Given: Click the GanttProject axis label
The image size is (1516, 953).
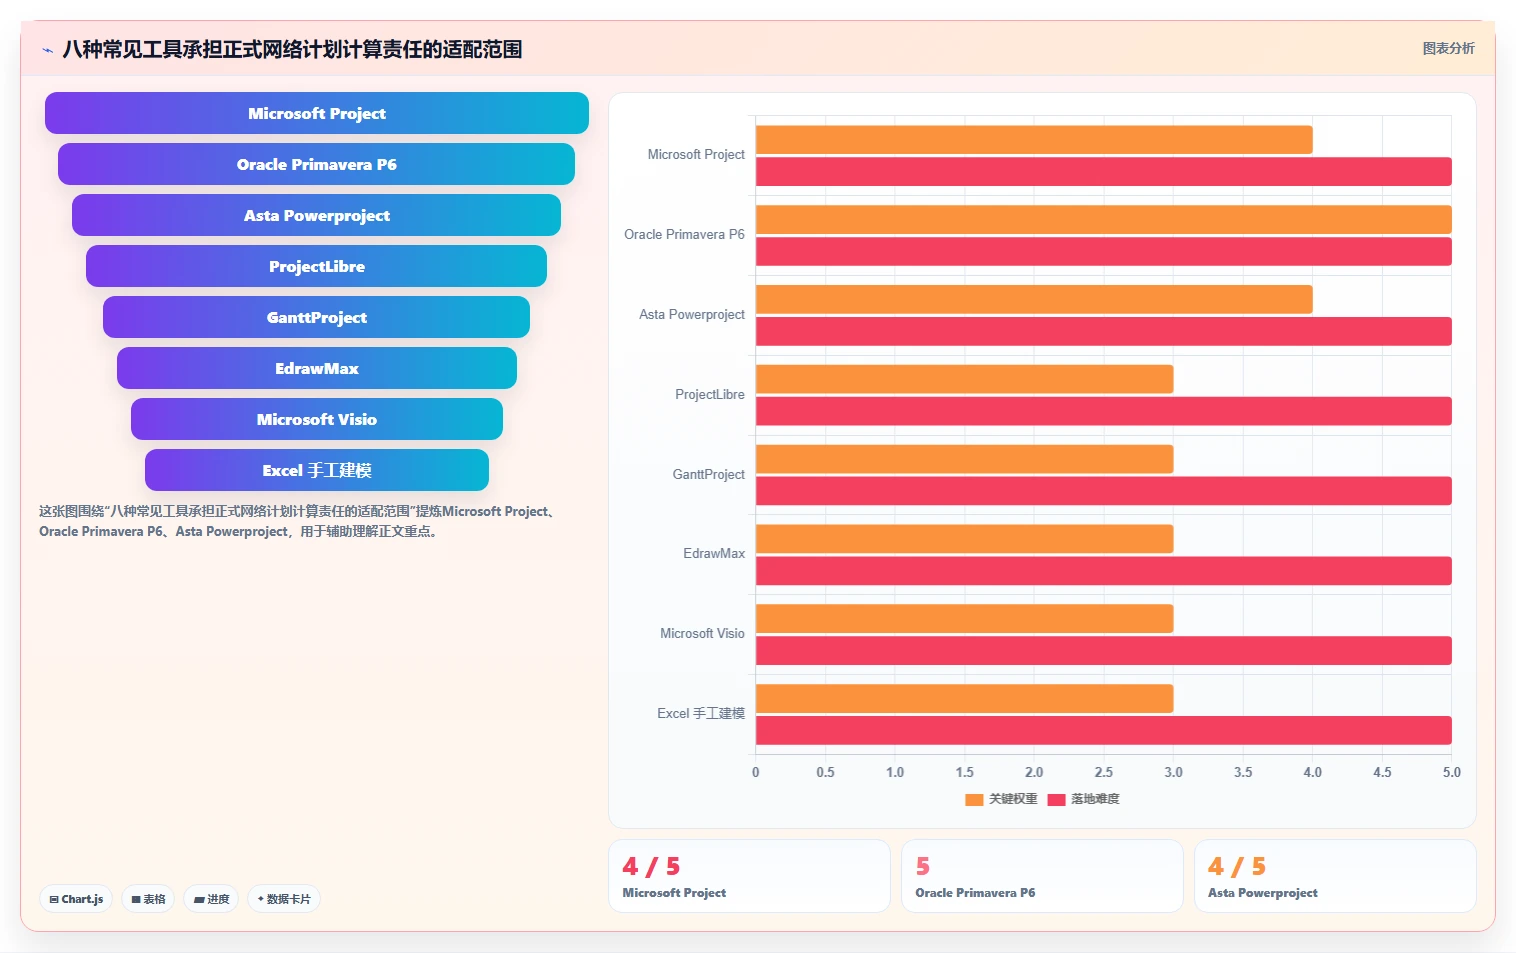Looking at the screenshot, I should click(709, 475).
